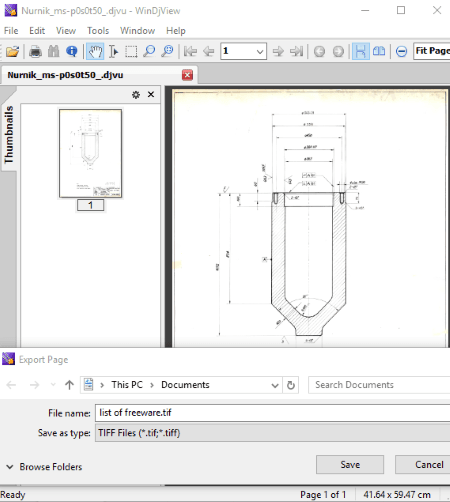This screenshot has width=450, height=502.
Task: Open recent locations dropdown chevron
Action: pyautogui.click(x=53, y=385)
